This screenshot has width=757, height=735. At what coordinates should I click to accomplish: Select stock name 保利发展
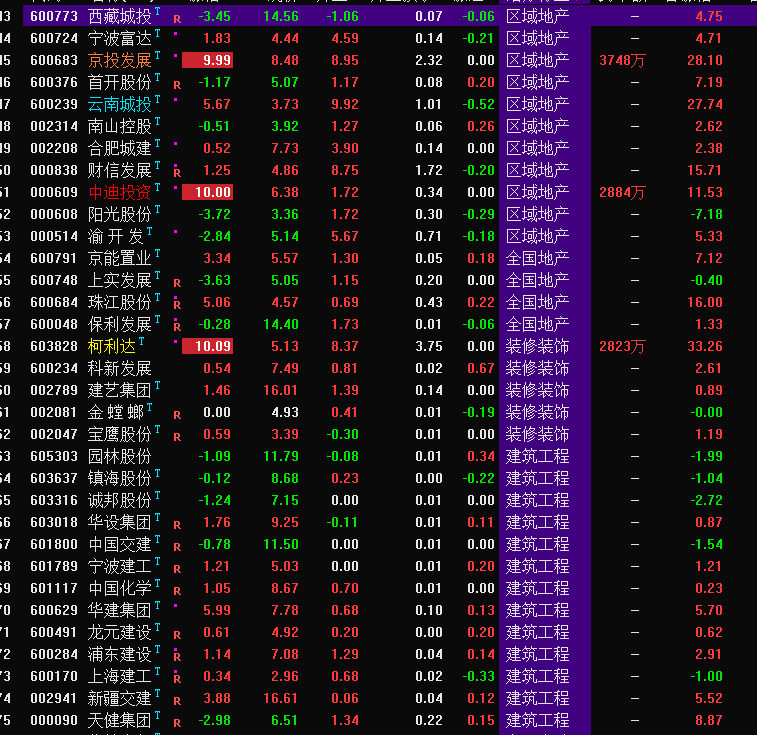point(120,324)
